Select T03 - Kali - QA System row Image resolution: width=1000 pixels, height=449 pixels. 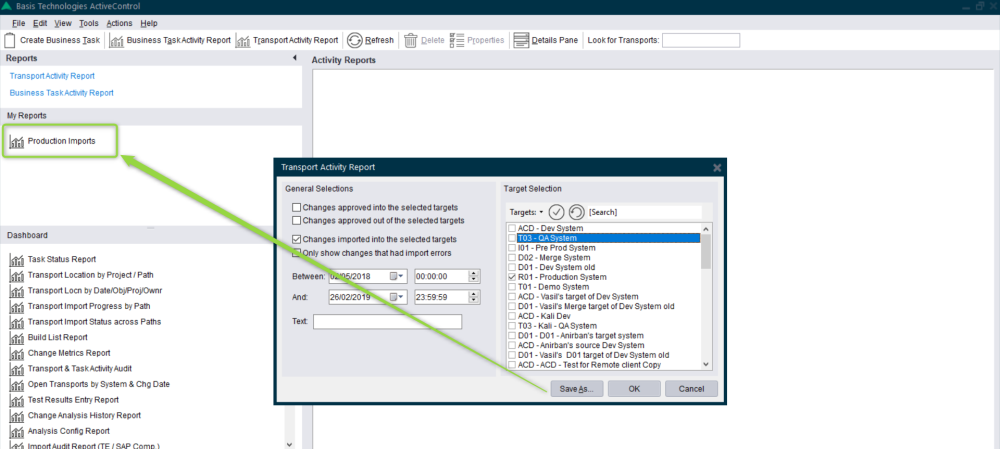[x=604, y=327]
